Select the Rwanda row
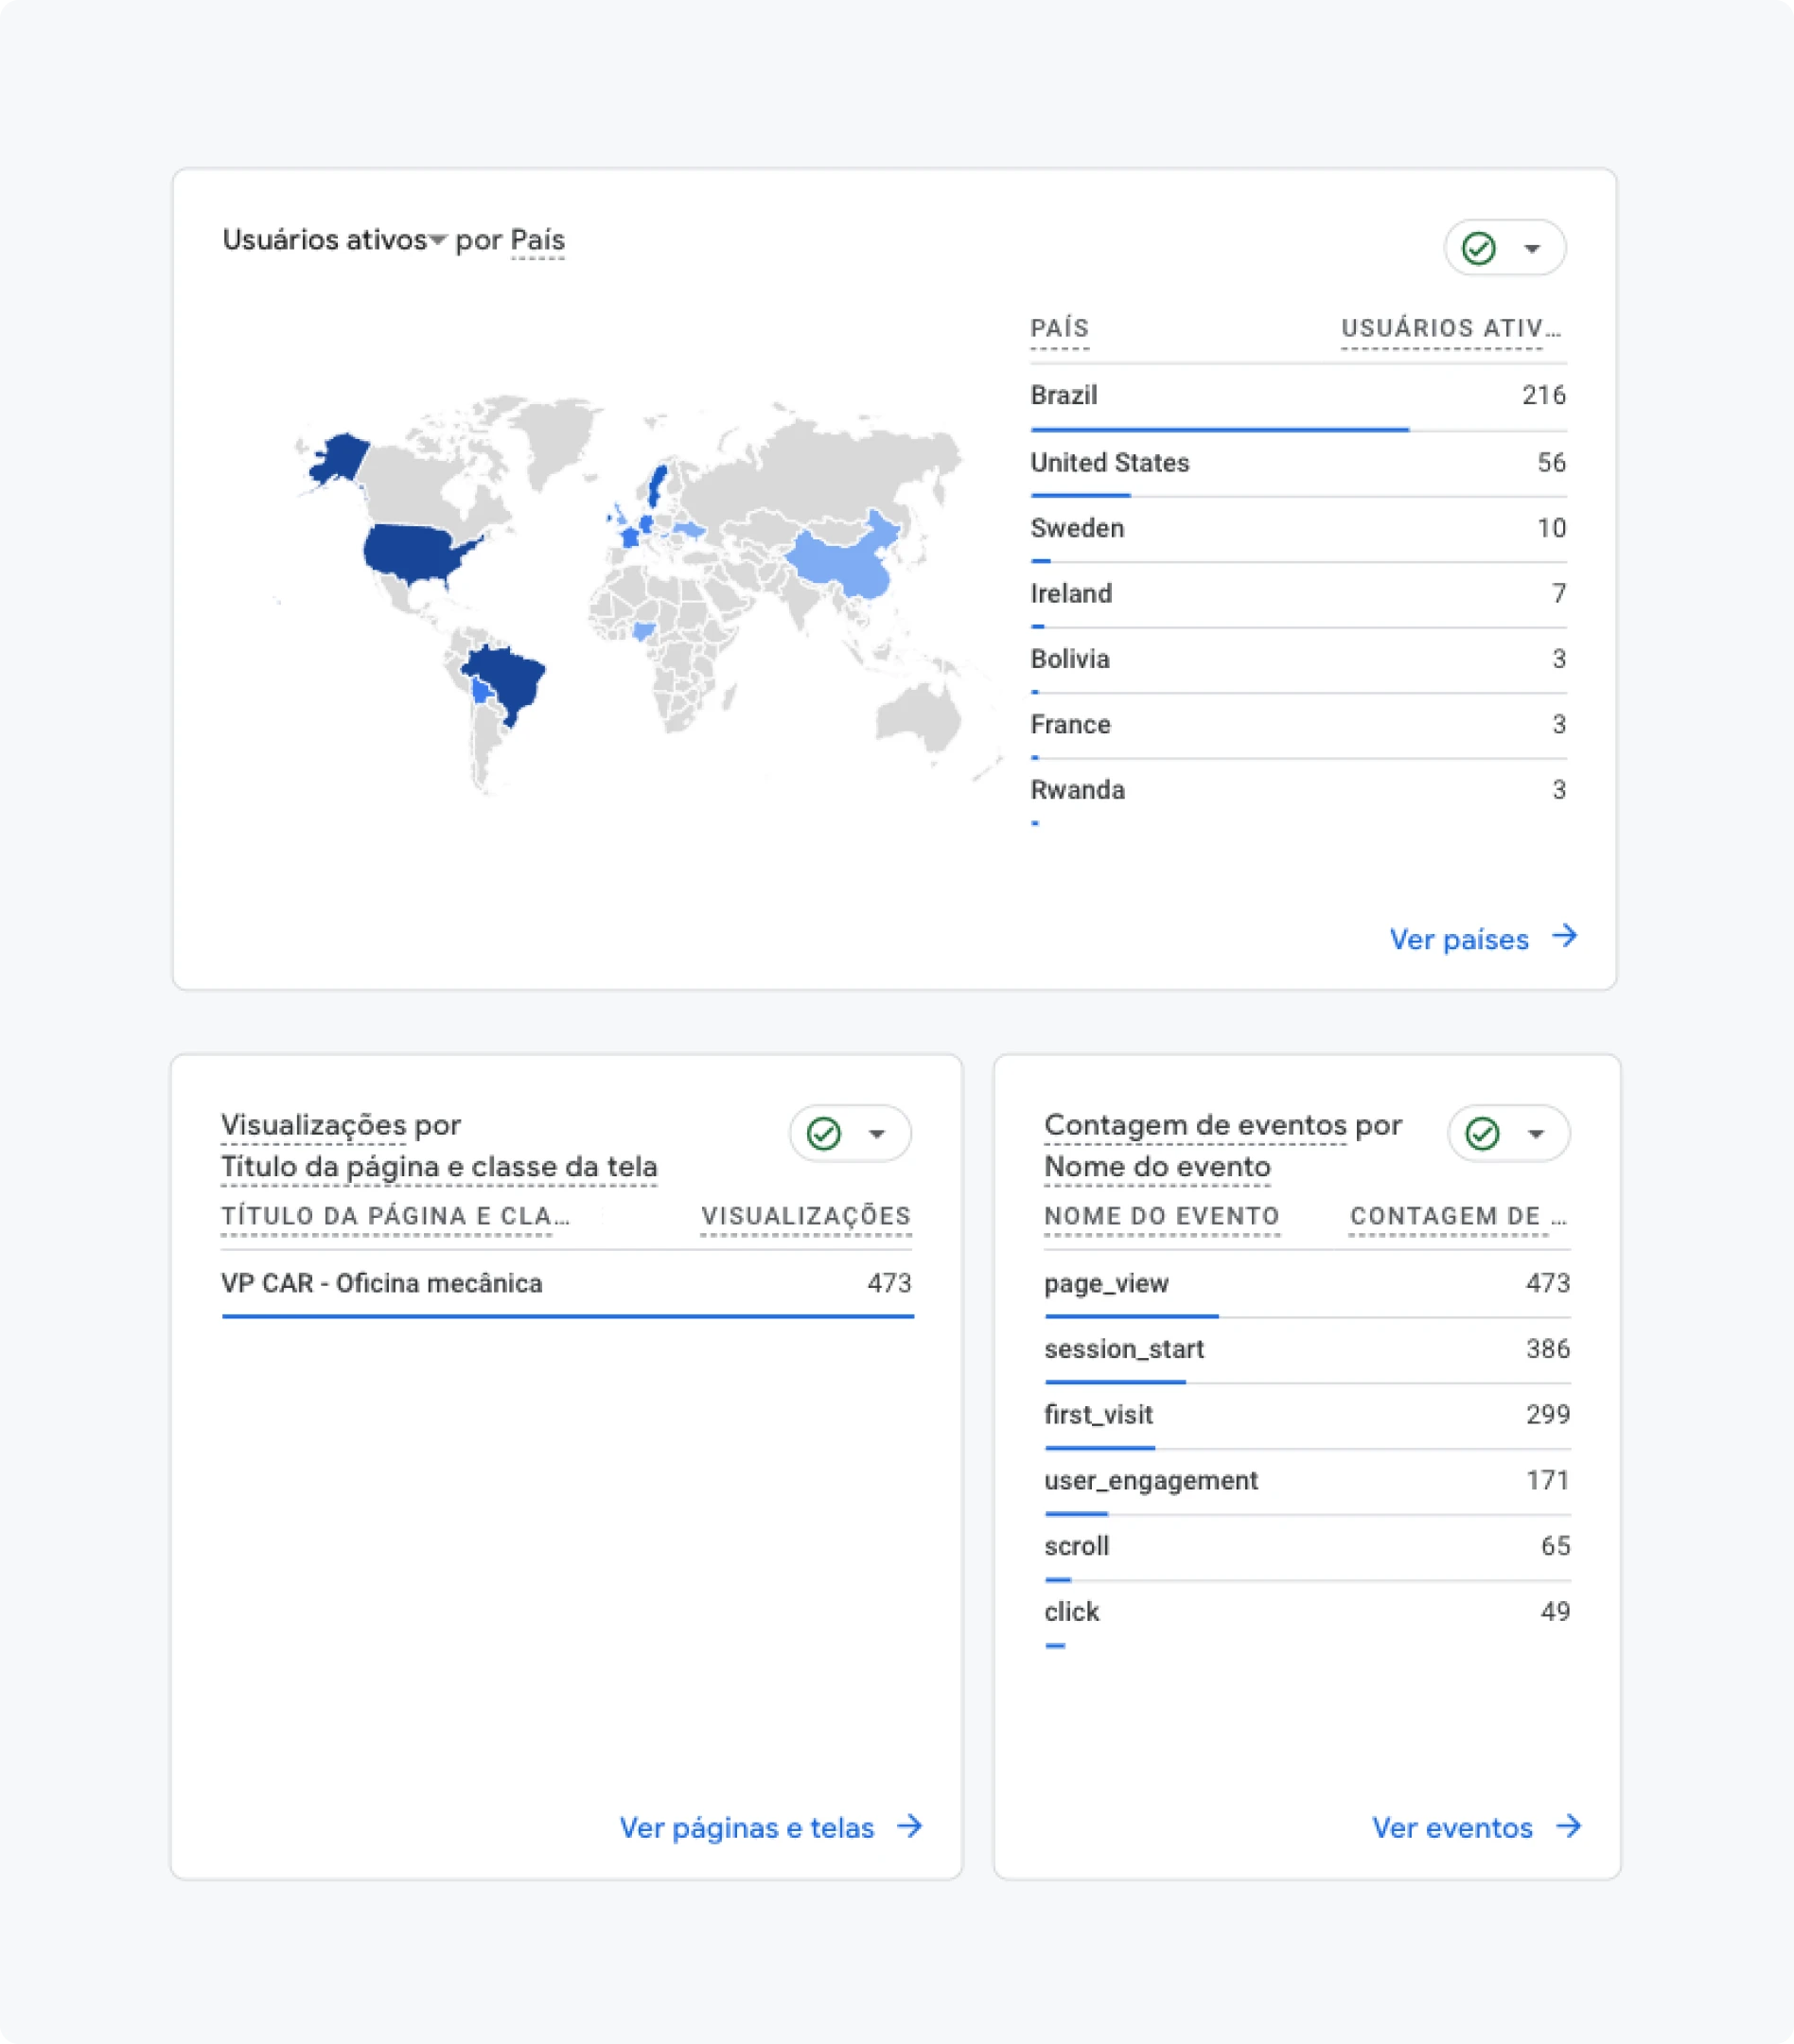The width and height of the screenshot is (1794, 2044). (x=1298, y=792)
